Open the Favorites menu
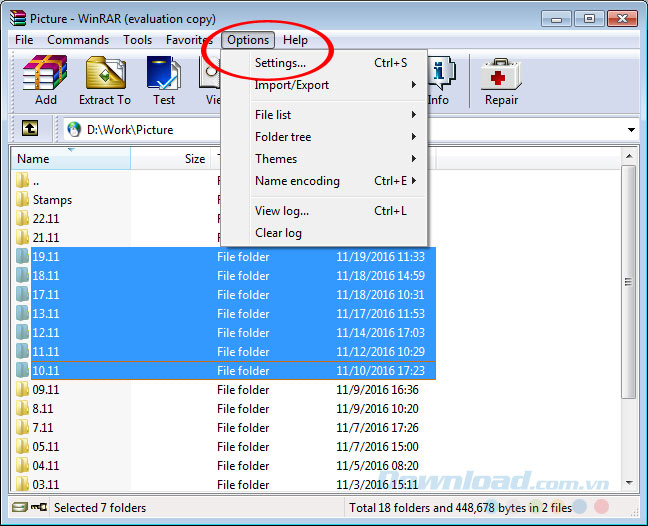The width and height of the screenshot is (648, 526). 189,40
